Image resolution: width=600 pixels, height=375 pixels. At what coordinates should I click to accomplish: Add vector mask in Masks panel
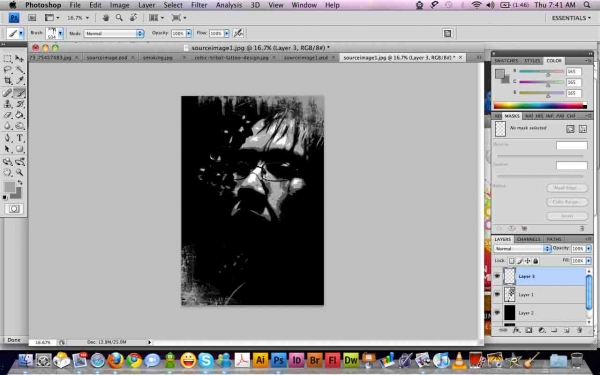(582, 129)
